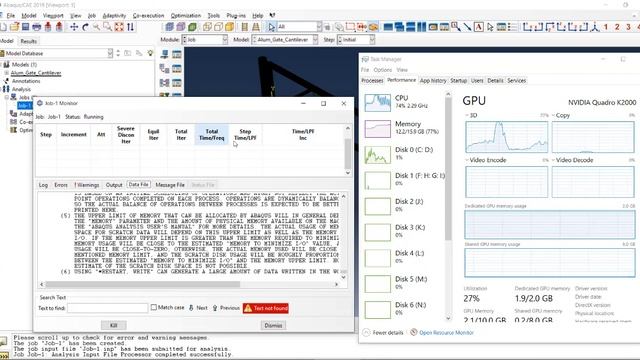Expand the Models (1) tree node
The height and width of the screenshot is (360, 640).
pos(2,64)
